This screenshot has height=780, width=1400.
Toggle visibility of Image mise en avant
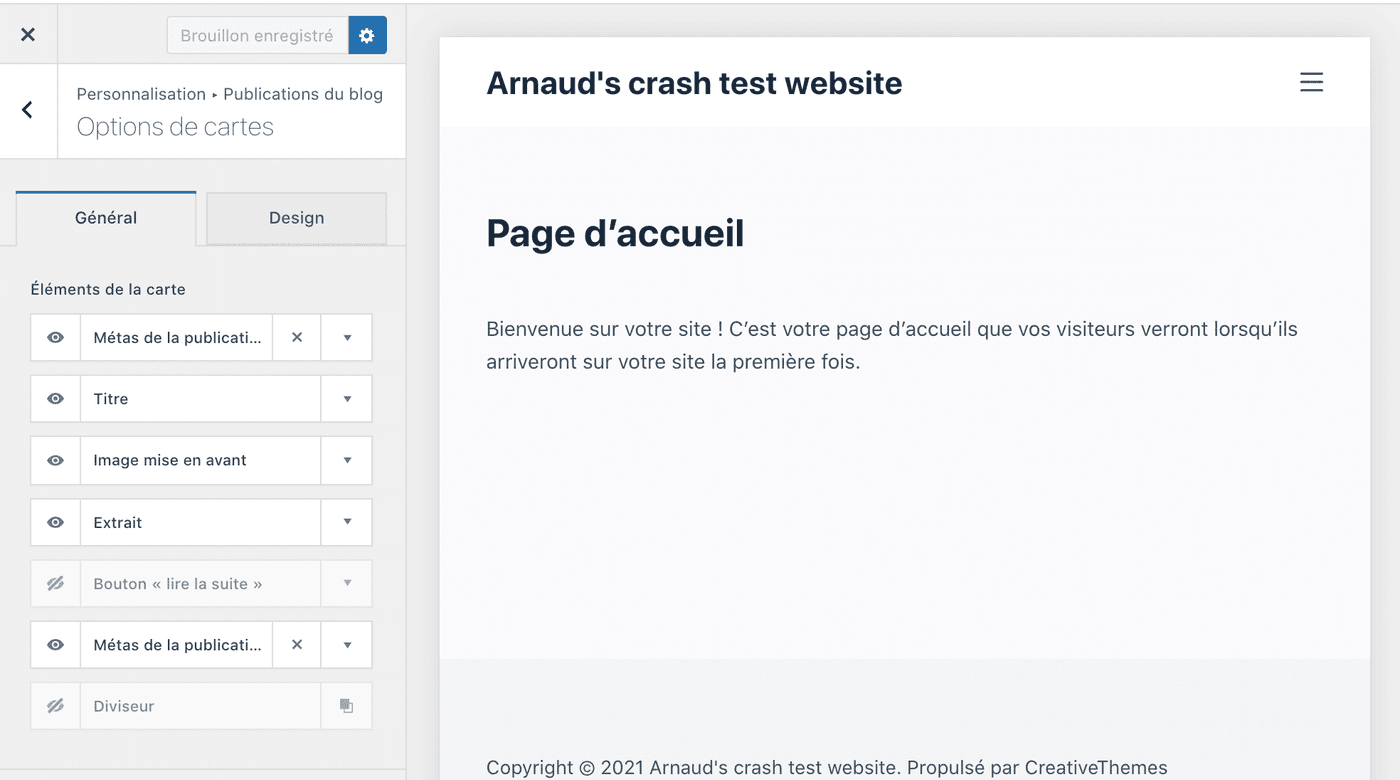pyautogui.click(x=56, y=461)
